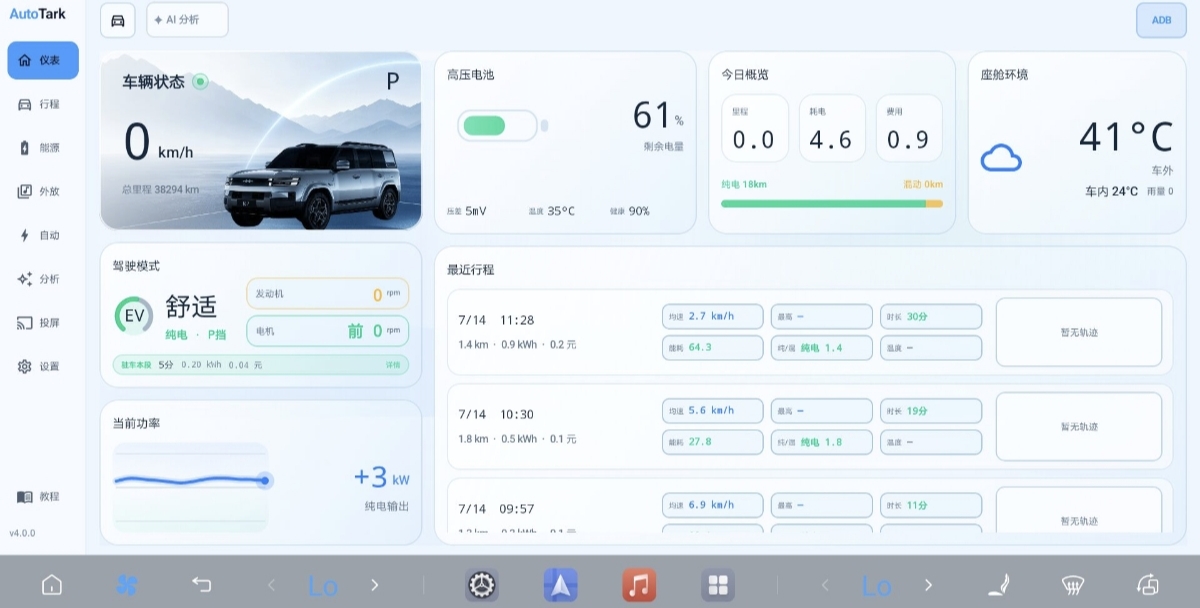Click the 均速 2.7 km/h chip
The height and width of the screenshot is (608, 1200).
click(x=713, y=316)
